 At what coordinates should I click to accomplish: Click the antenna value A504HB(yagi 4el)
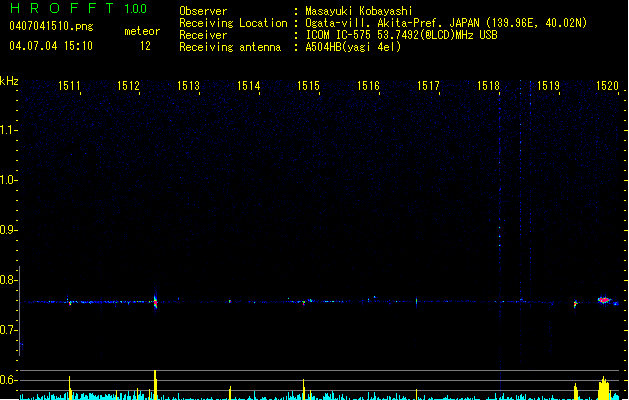click(353, 47)
